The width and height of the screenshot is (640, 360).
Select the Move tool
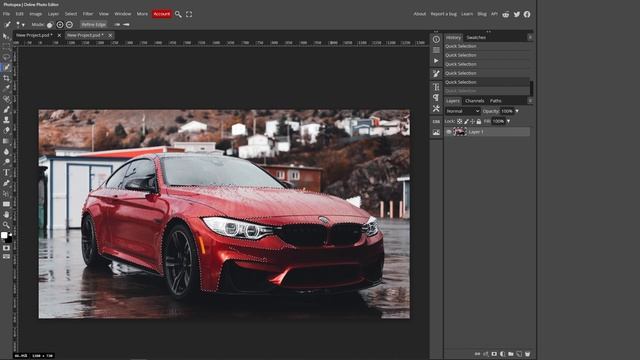[6, 36]
